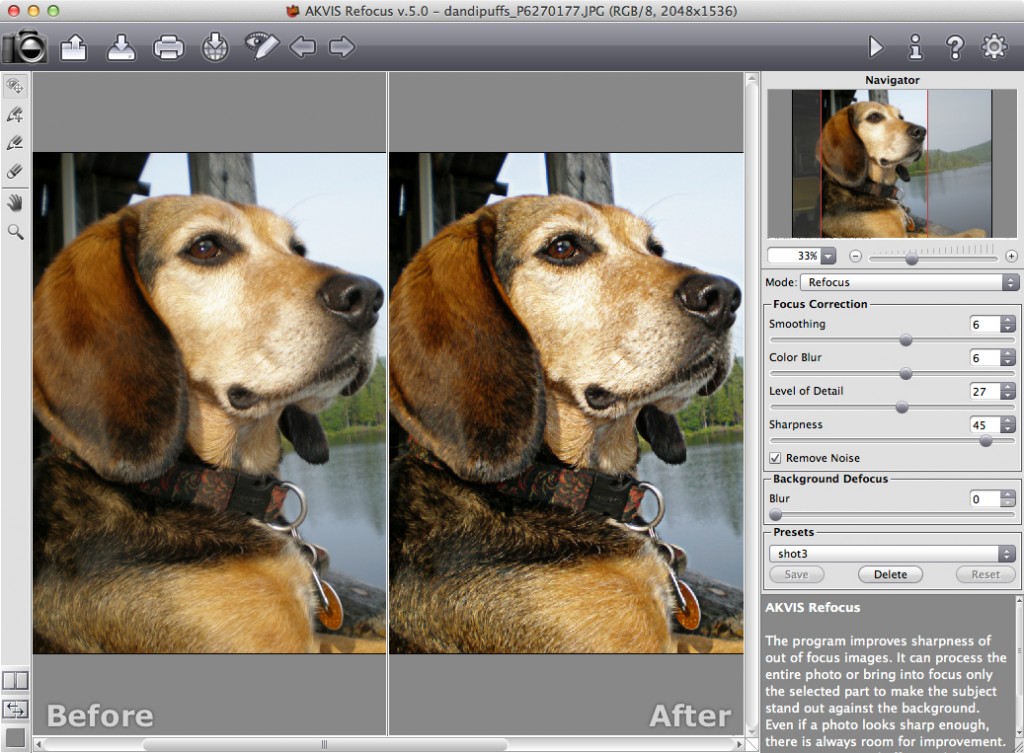This screenshot has width=1024, height=753.
Task: Select the Zoom magnifier tool
Action: [x=15, y=232]
